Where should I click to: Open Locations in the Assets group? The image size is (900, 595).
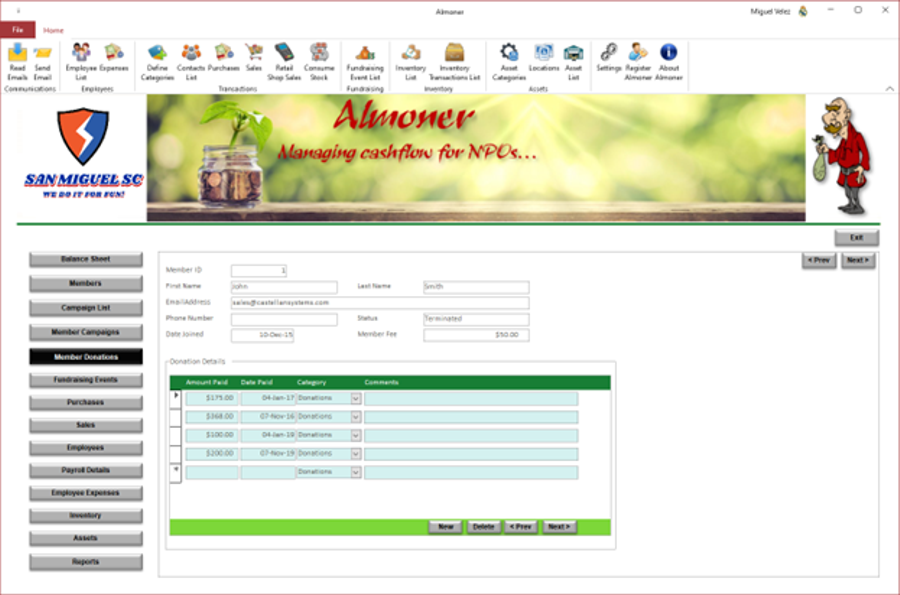pos(544,58)
